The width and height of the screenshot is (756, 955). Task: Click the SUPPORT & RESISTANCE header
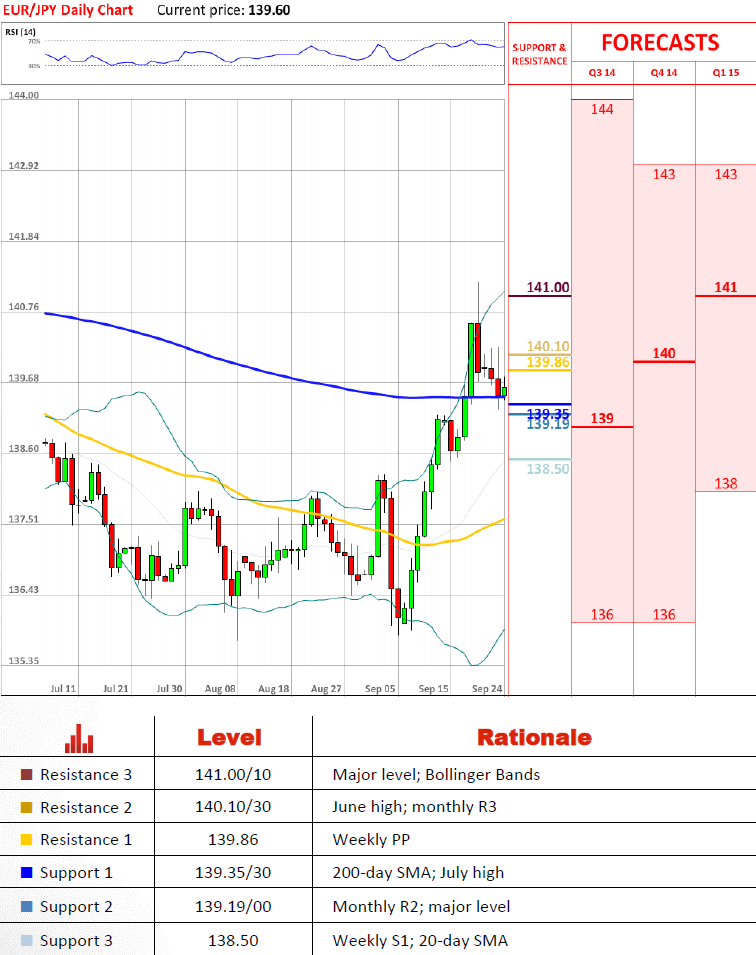(539, 54)
